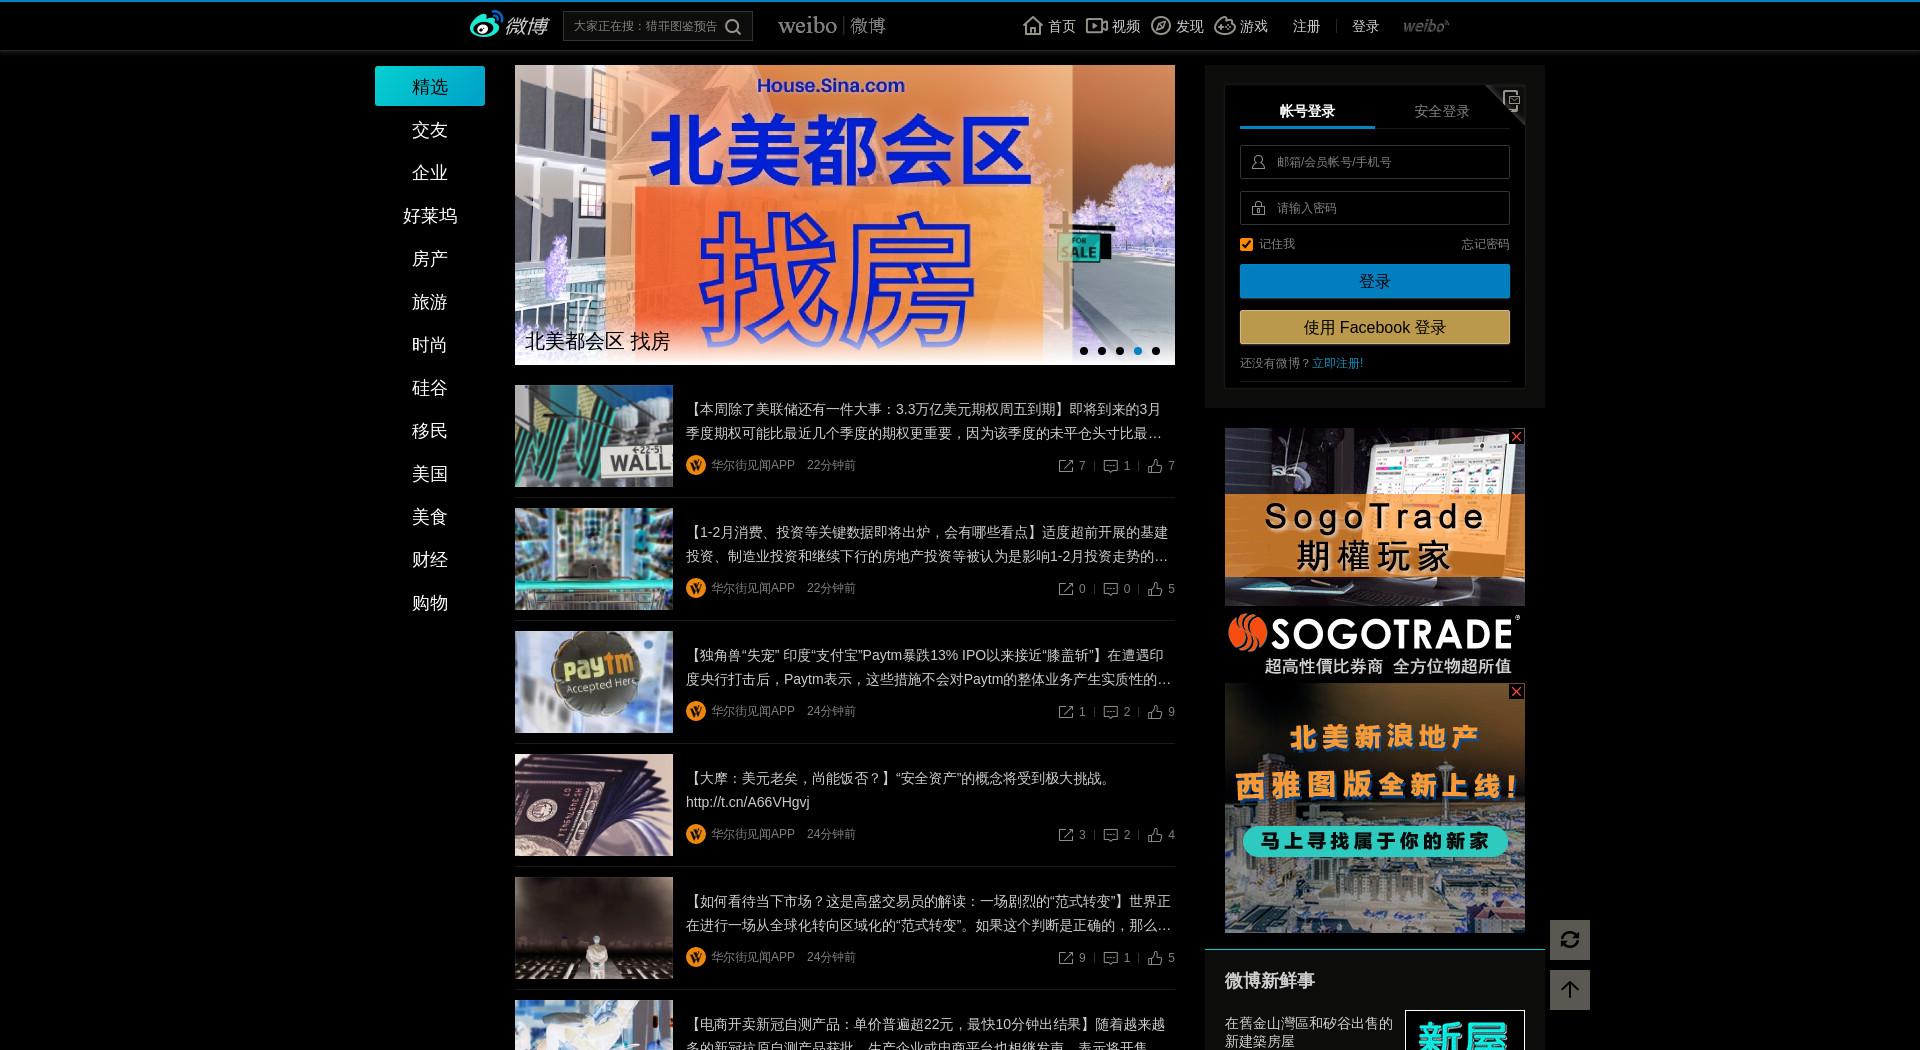Image resolution: width=1920 pixels, height=1050 pixels.
Task: Open 西雅图版全新上线 ad banner
Action: coord(1375,808)
